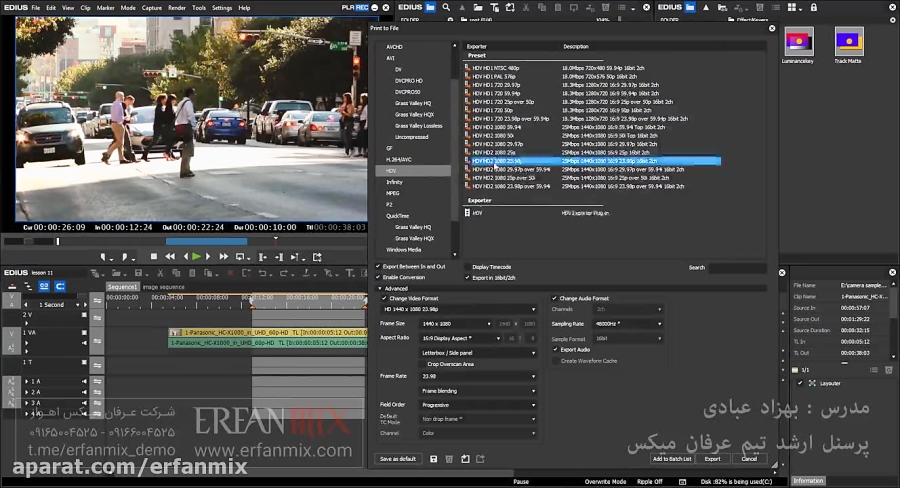Collapse the Advanced section

pos(379,288)
